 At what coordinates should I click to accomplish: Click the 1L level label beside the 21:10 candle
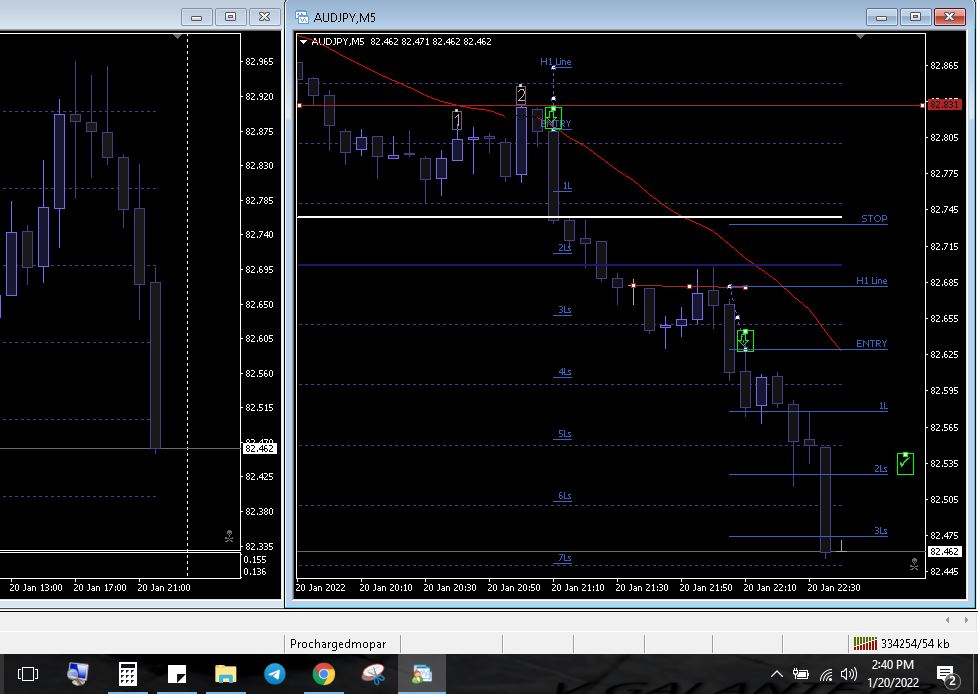[567, 186]
